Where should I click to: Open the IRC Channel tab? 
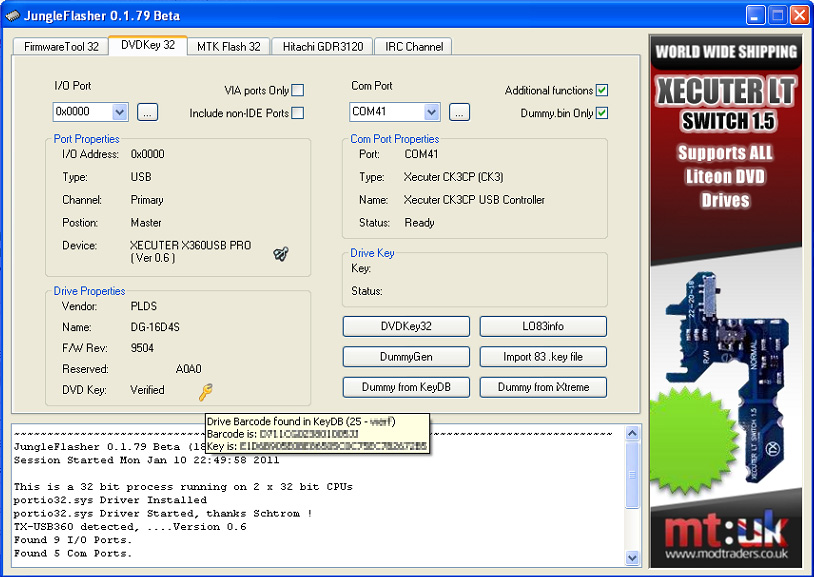click(414, 47)
